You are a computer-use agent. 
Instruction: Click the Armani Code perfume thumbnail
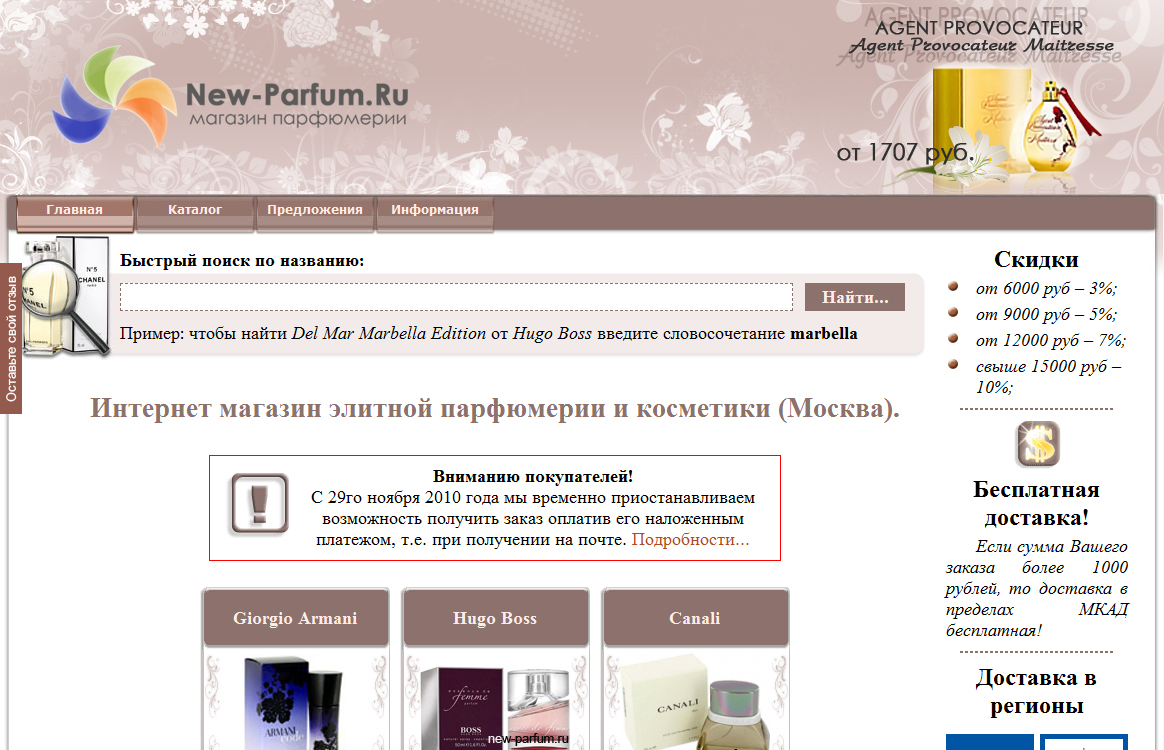[x=295, y=702]
